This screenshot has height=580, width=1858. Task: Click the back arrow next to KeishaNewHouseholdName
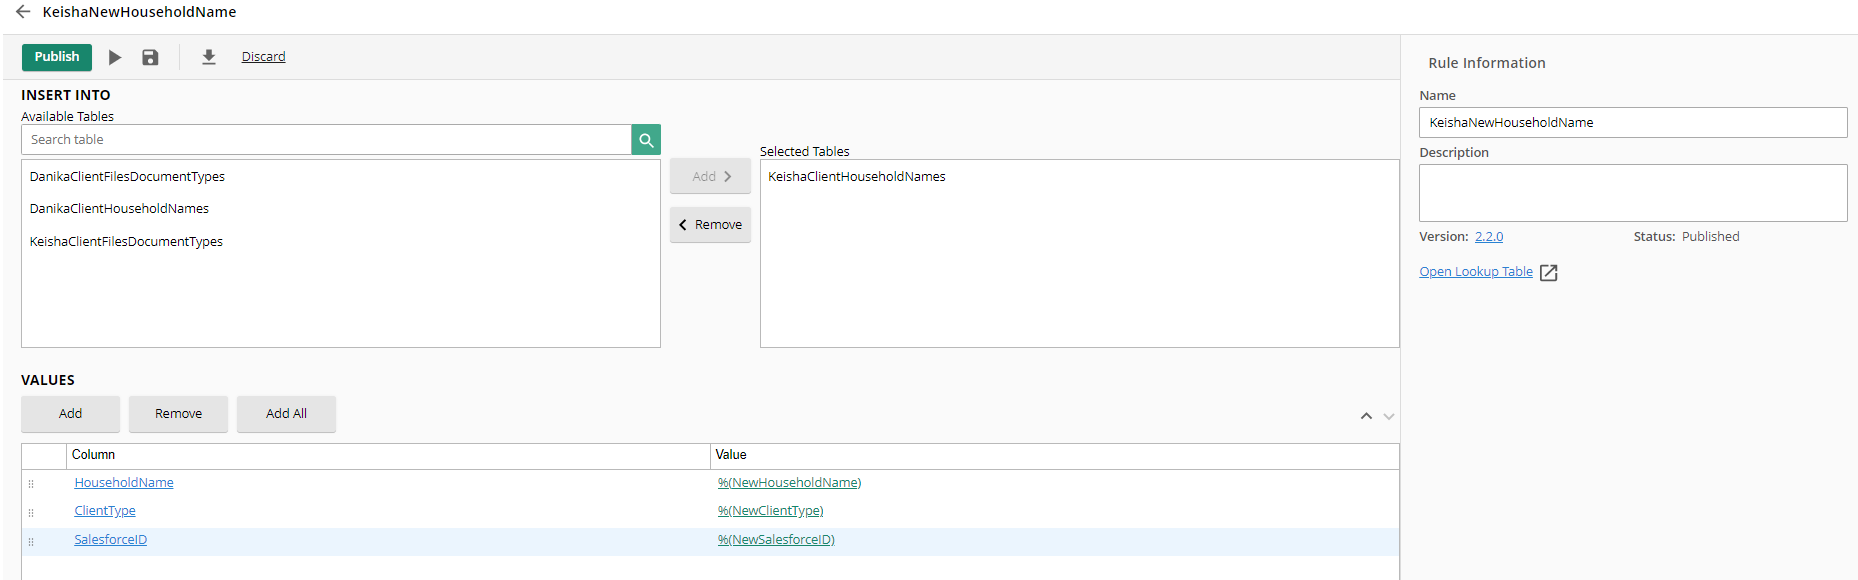point(23,12)
